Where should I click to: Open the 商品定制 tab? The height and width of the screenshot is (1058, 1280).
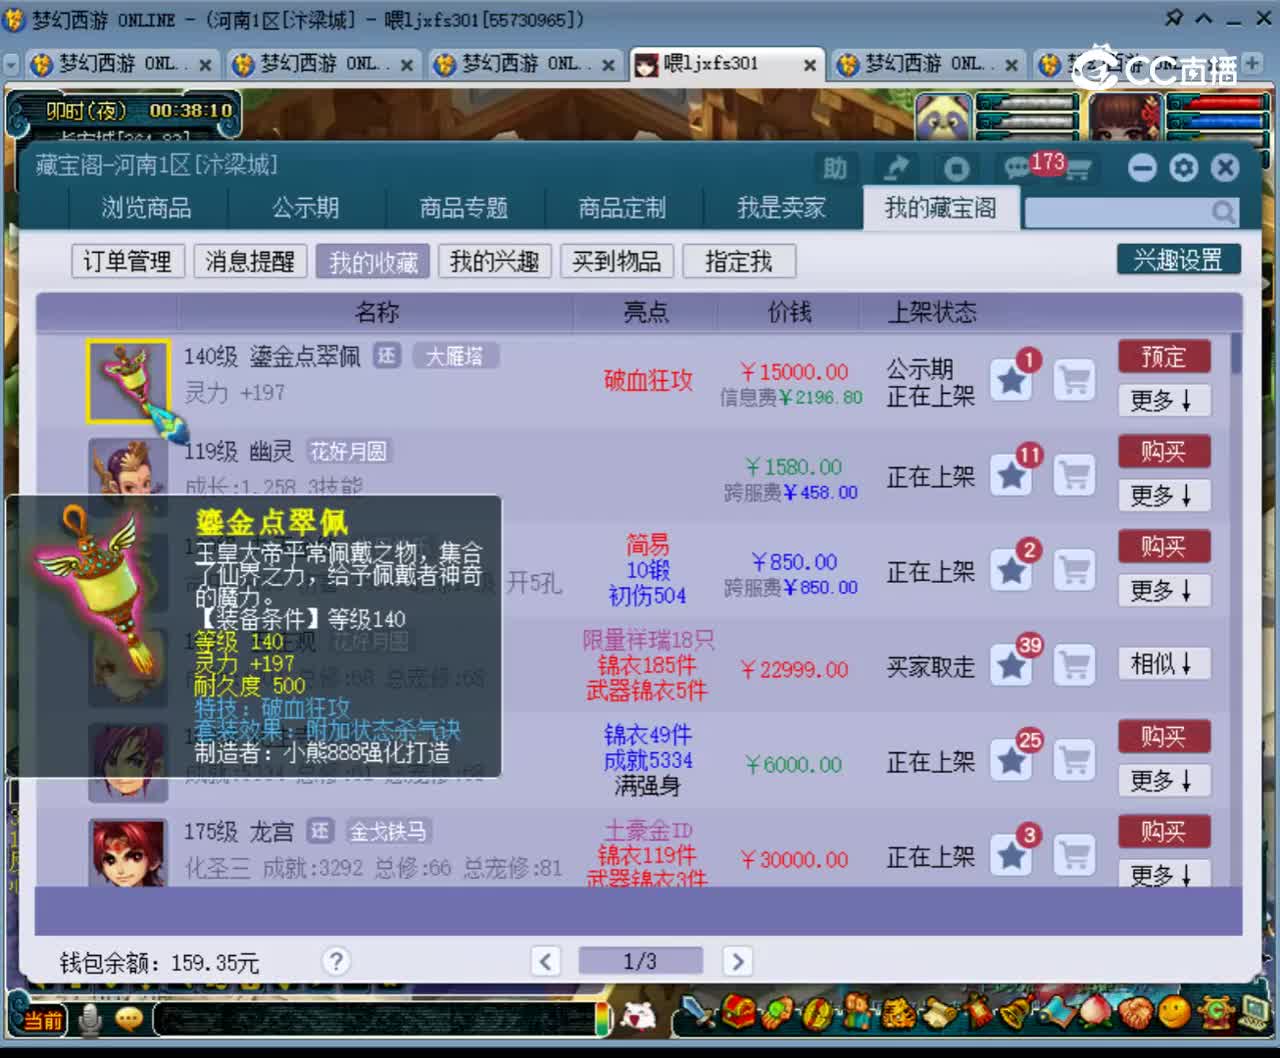(622, 208)
